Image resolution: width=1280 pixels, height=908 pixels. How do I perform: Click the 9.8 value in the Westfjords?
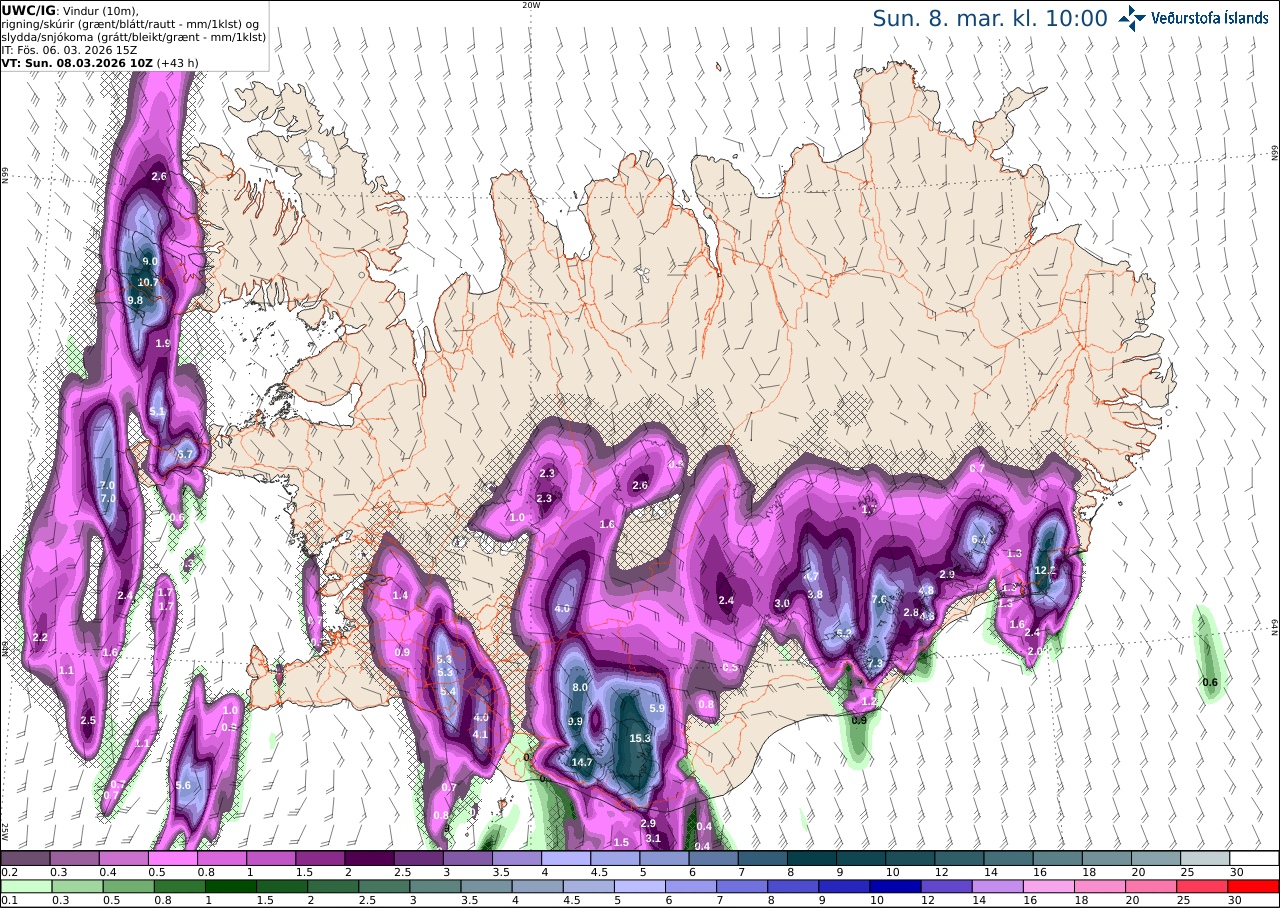click(x=136, y=300)
